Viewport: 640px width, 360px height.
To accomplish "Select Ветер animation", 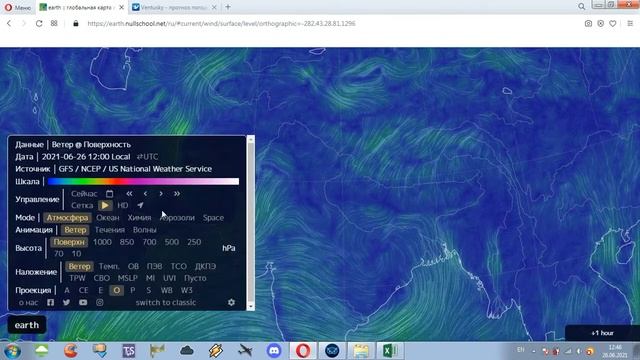I will (x=76, y=230).
